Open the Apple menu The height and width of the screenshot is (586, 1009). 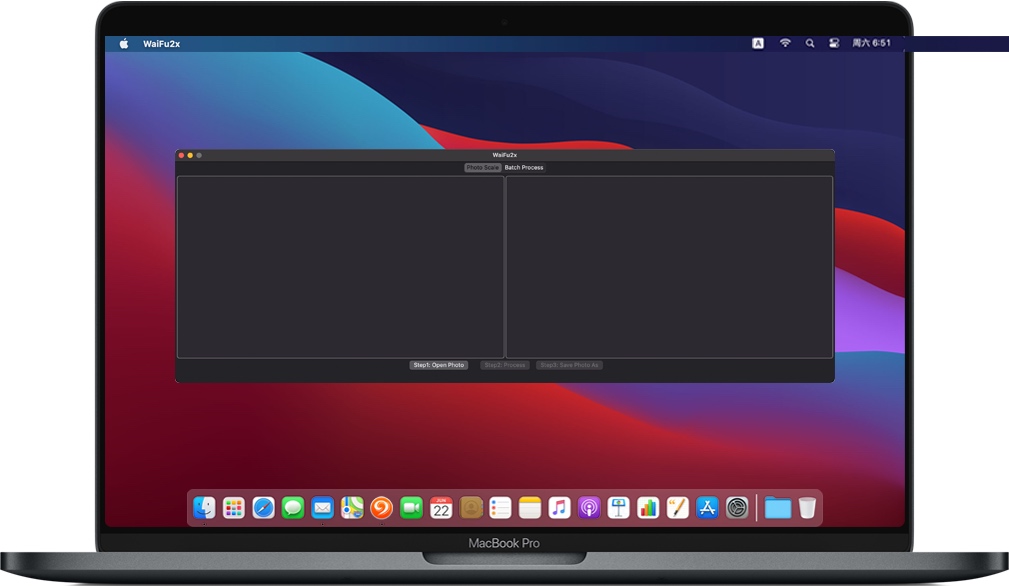click(x=123, y=43)
